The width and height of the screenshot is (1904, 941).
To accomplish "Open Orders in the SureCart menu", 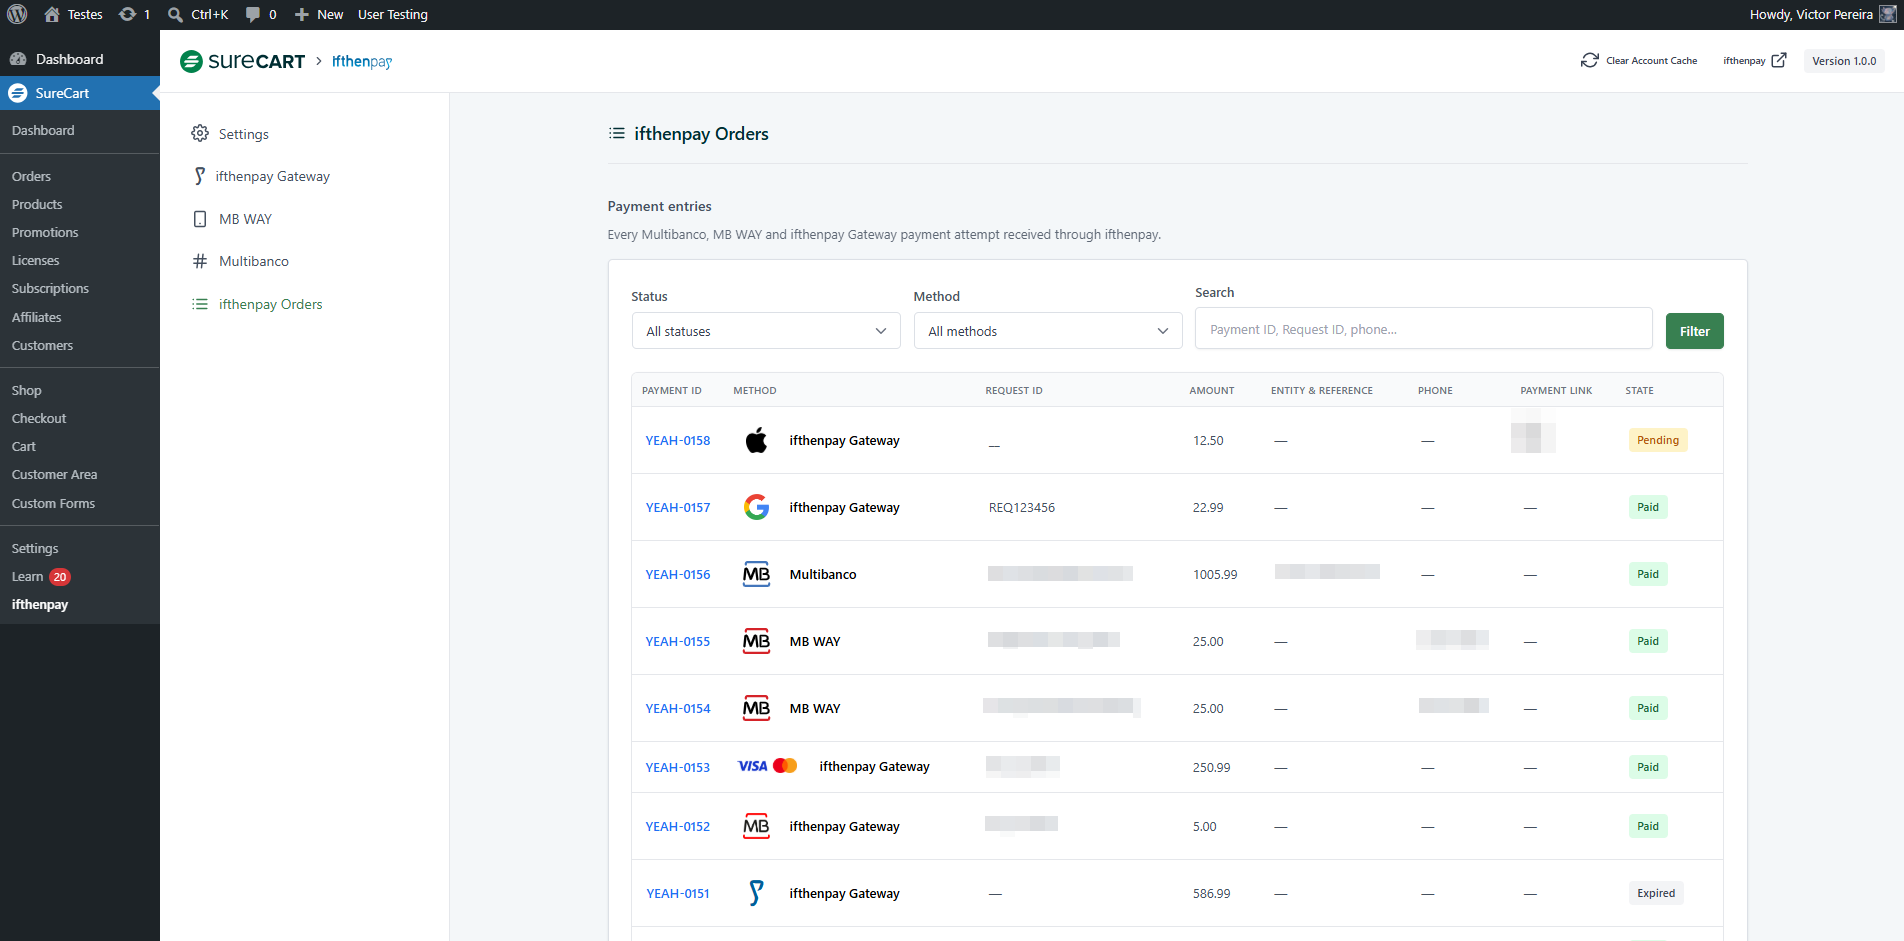I will [31, 176].
